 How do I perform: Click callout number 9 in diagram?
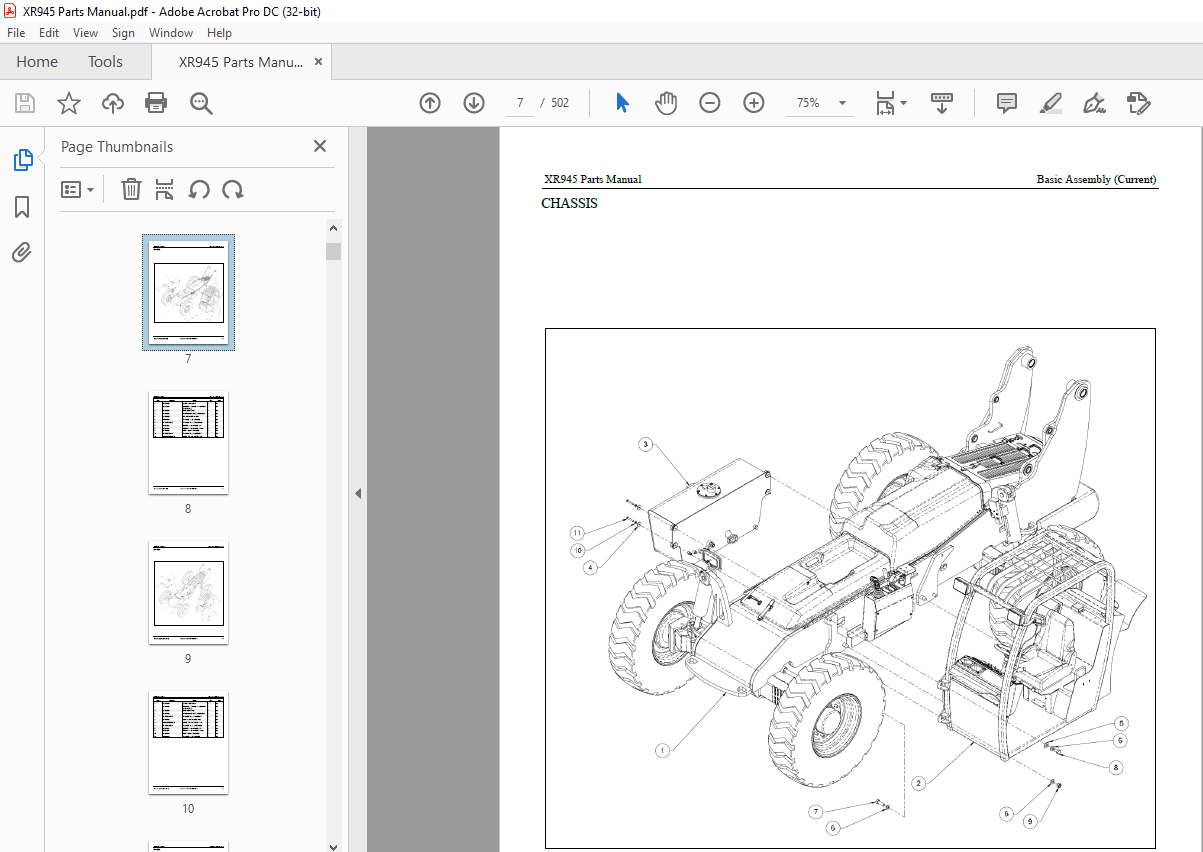point(1031,821)
